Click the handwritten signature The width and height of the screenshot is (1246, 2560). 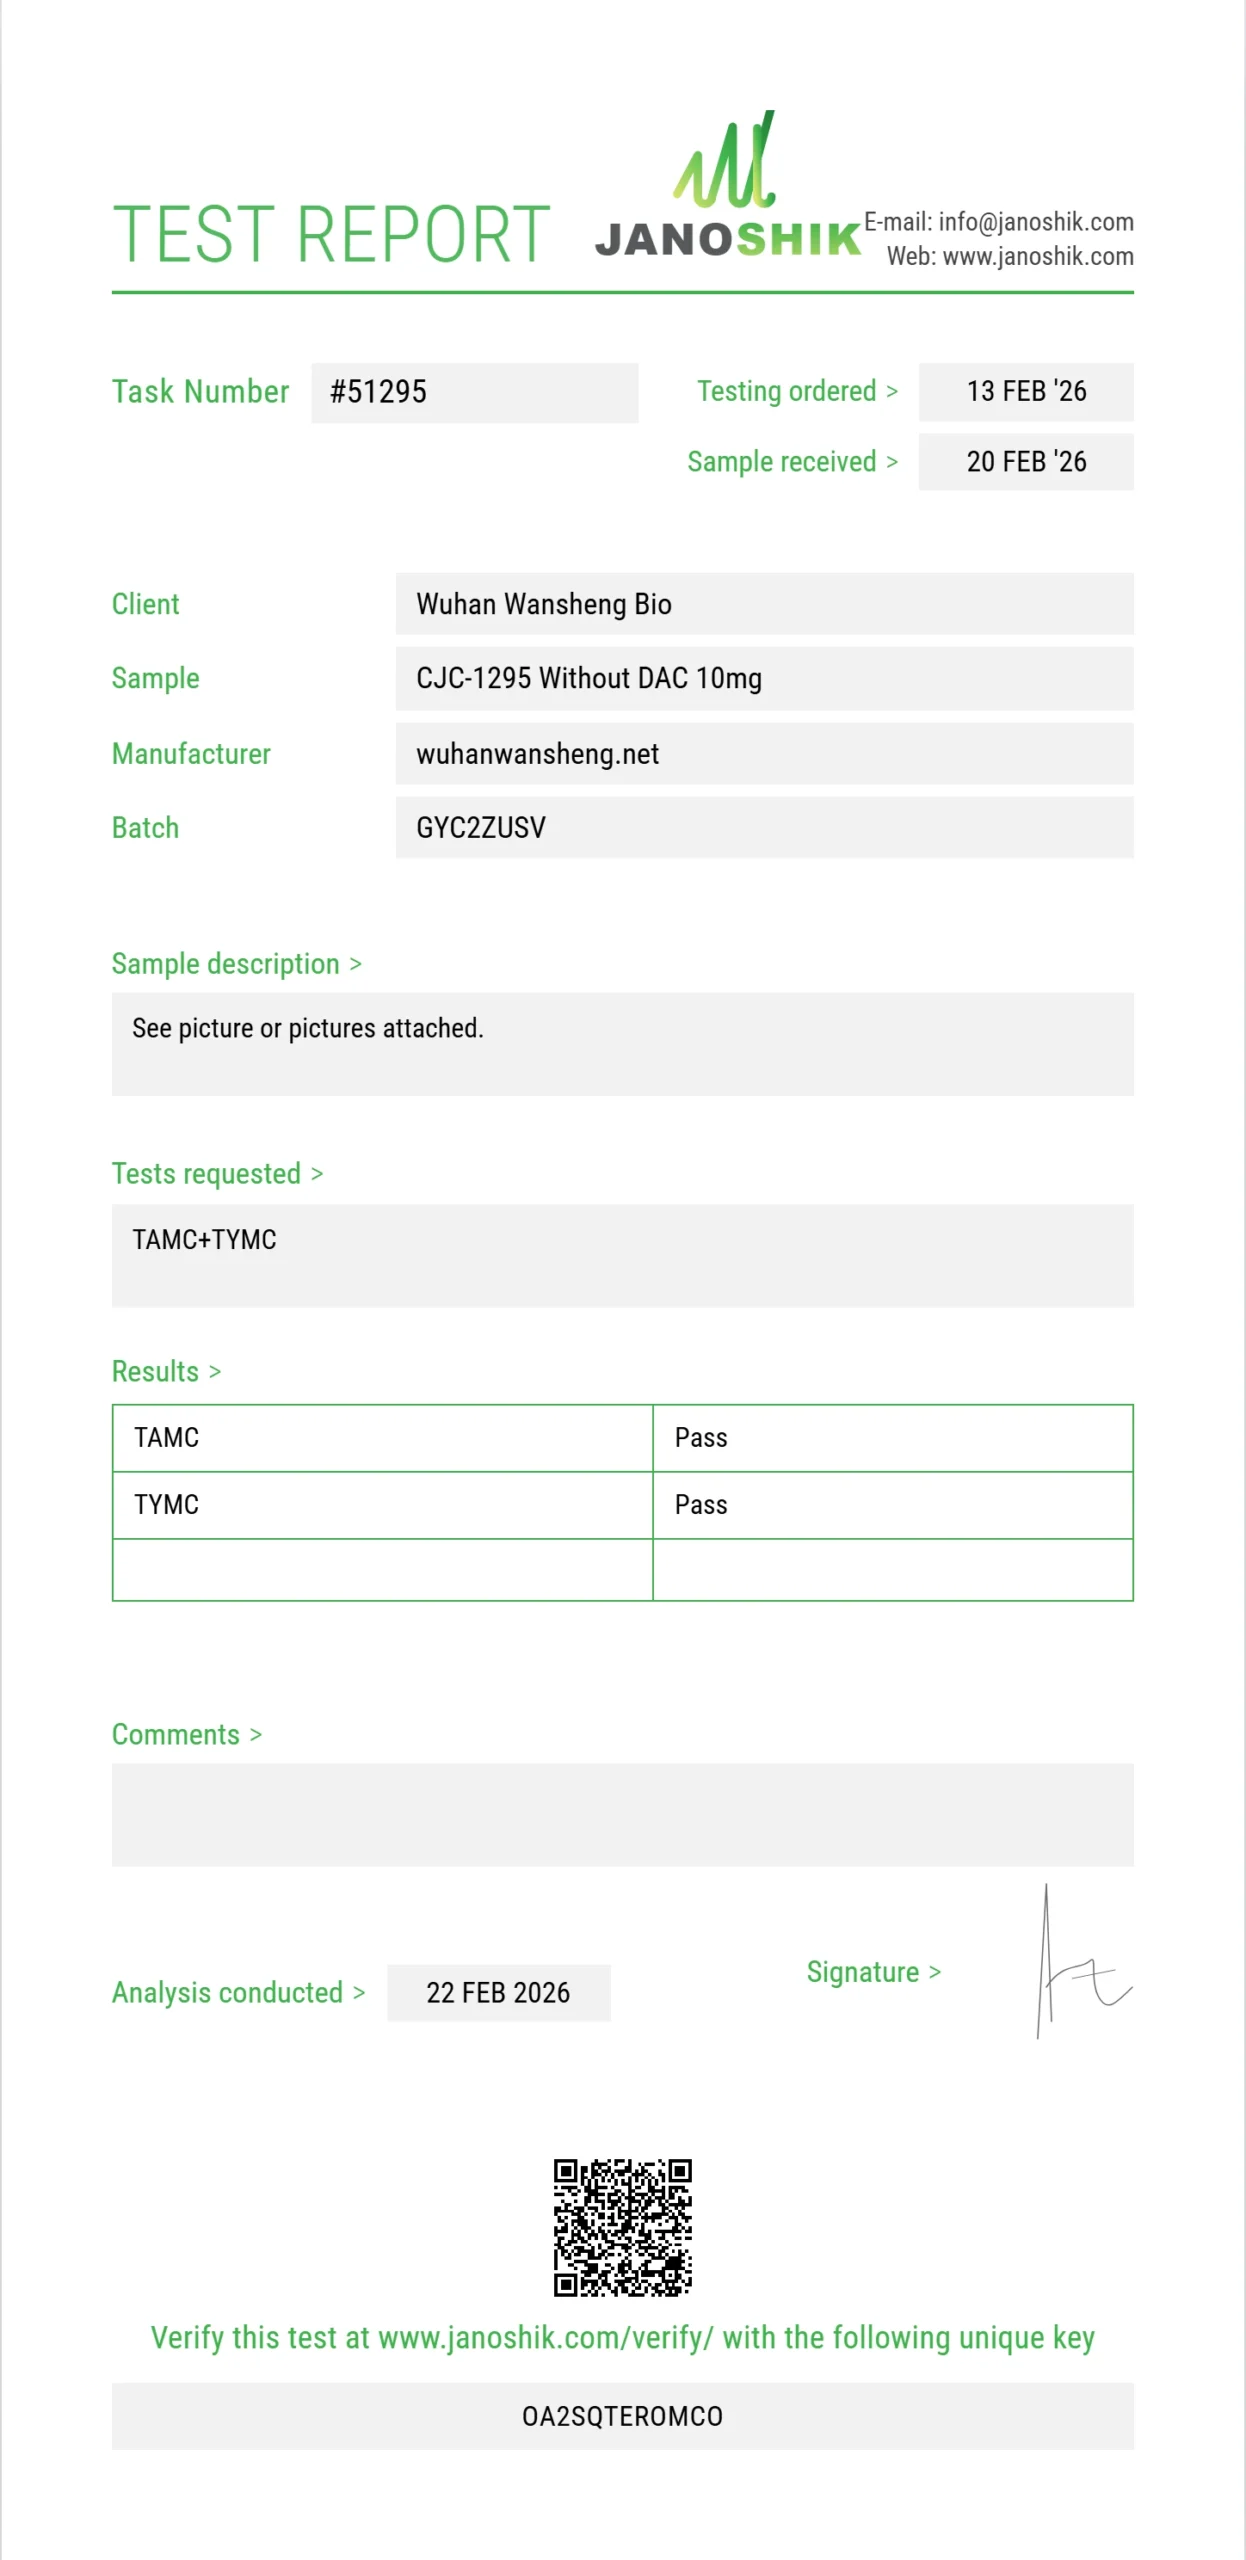click(1083, 1962)
